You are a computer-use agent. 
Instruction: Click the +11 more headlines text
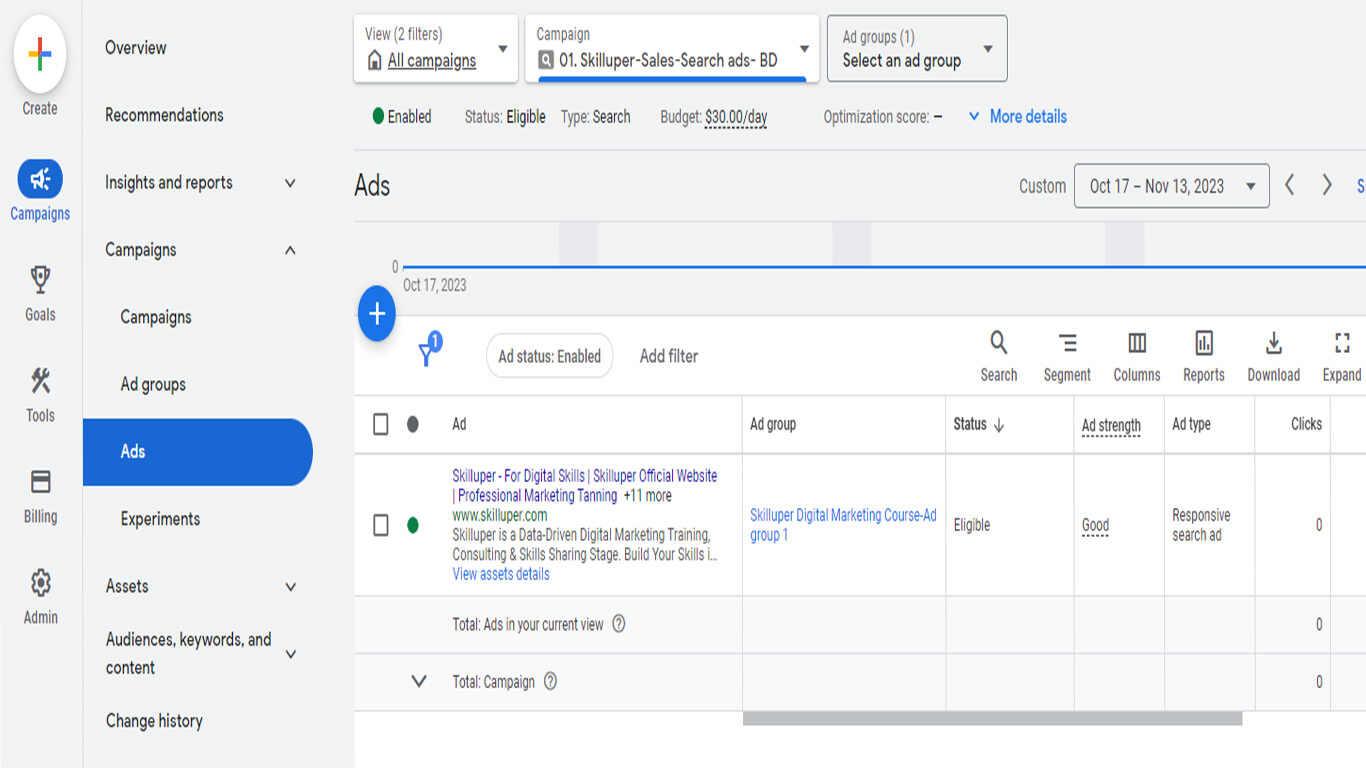point(647,495)
